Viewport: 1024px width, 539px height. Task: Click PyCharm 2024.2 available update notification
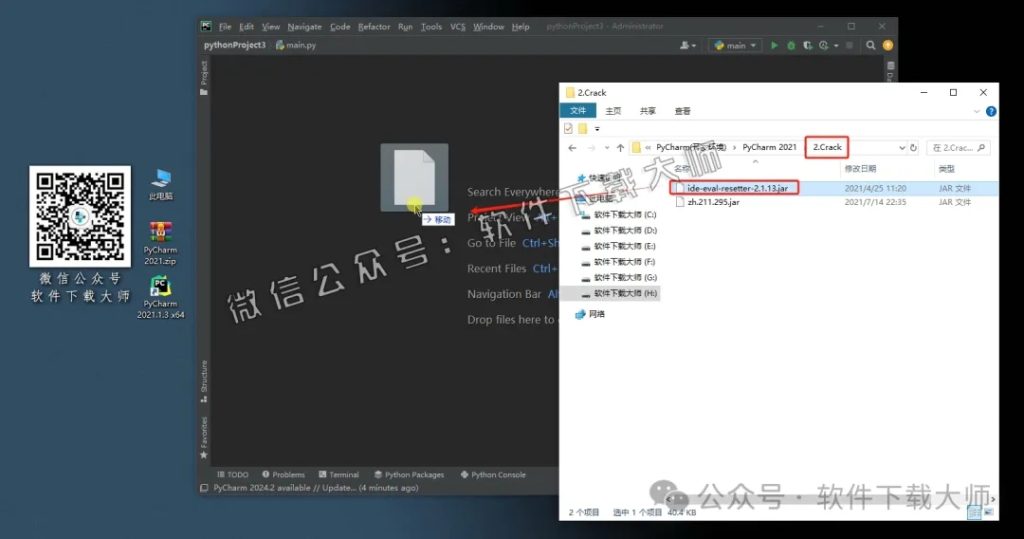pyautogui.click(x=315, y=488)
